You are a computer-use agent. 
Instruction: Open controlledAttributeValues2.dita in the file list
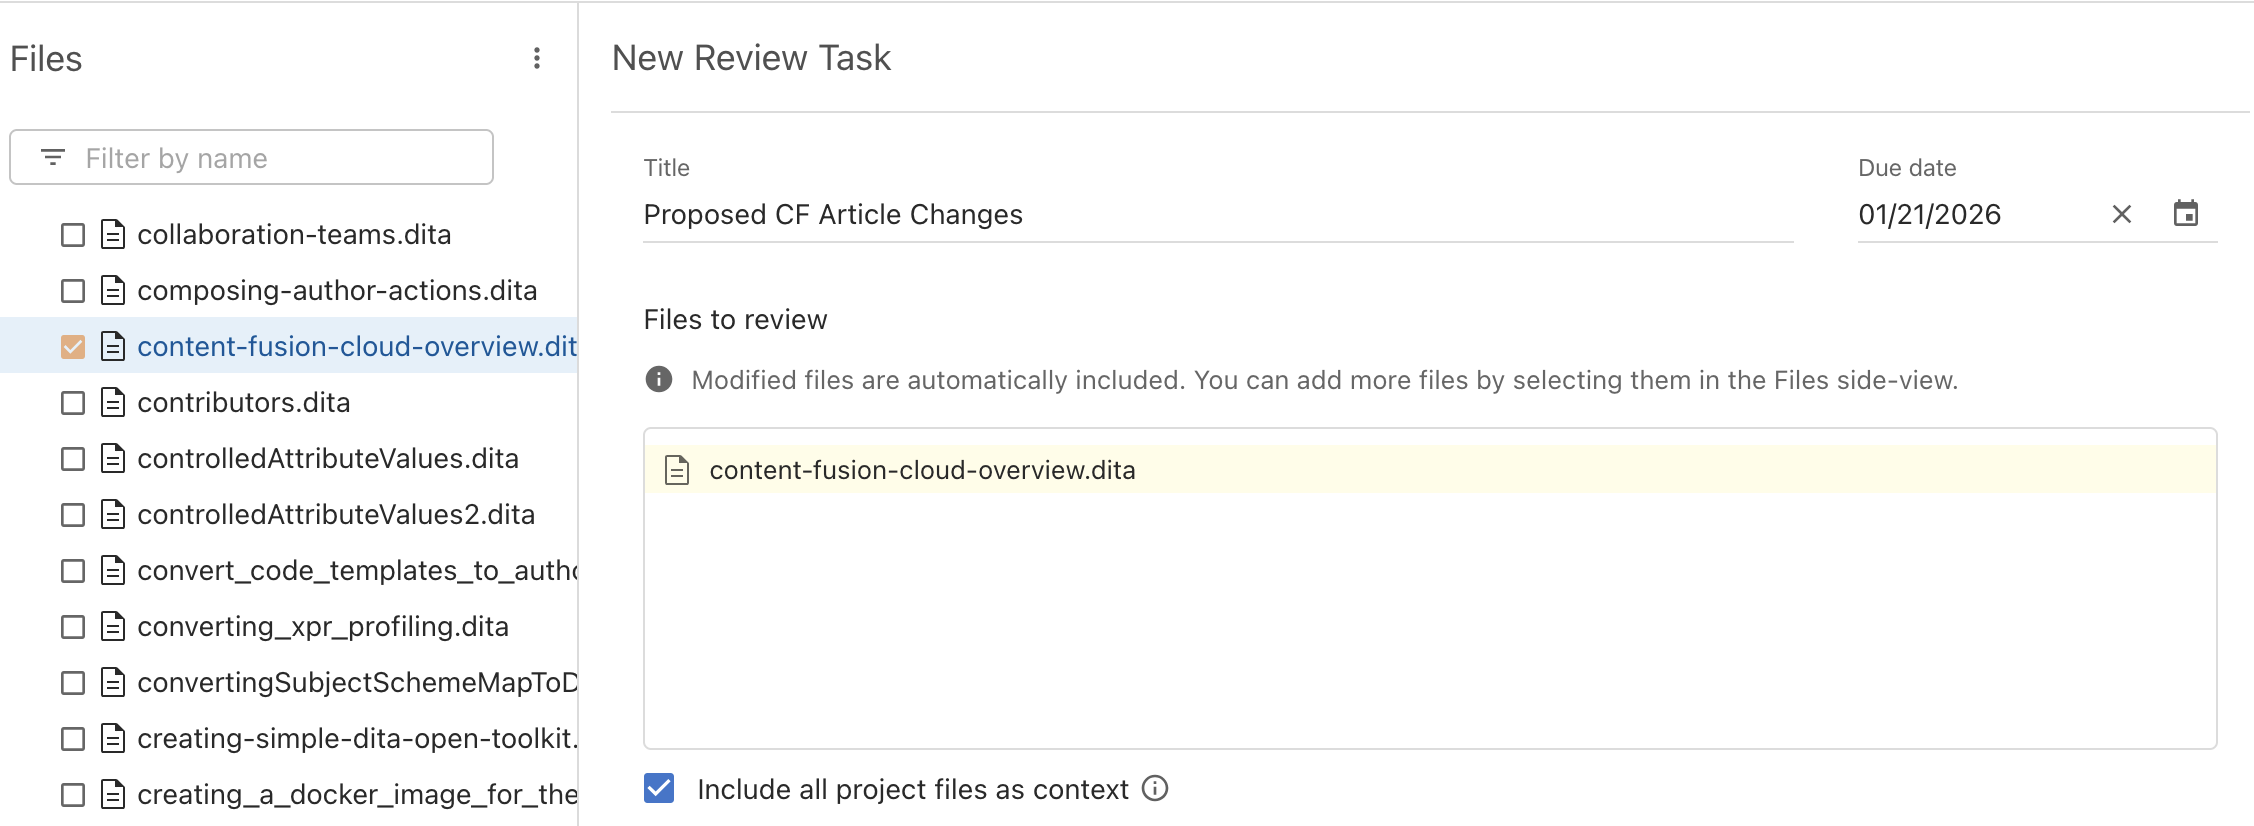[x=336, y=515]
